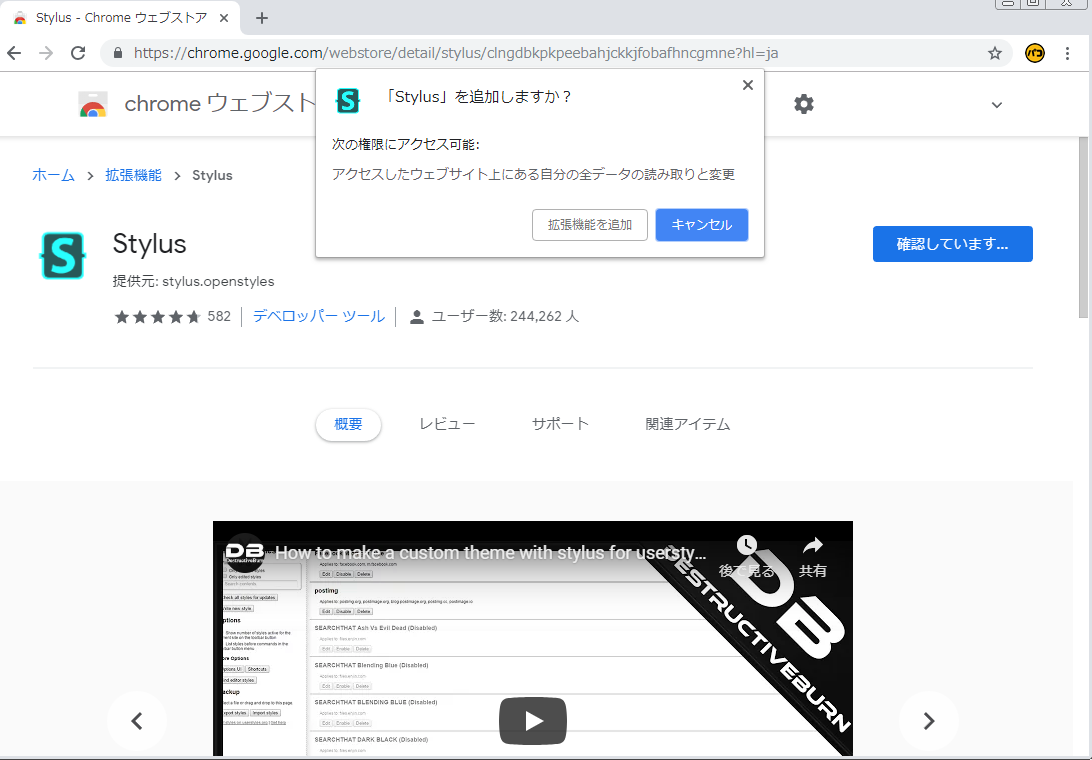Switch to the レビュー tab
This screenshot has width=1092, height=760.
pos(447,424)
